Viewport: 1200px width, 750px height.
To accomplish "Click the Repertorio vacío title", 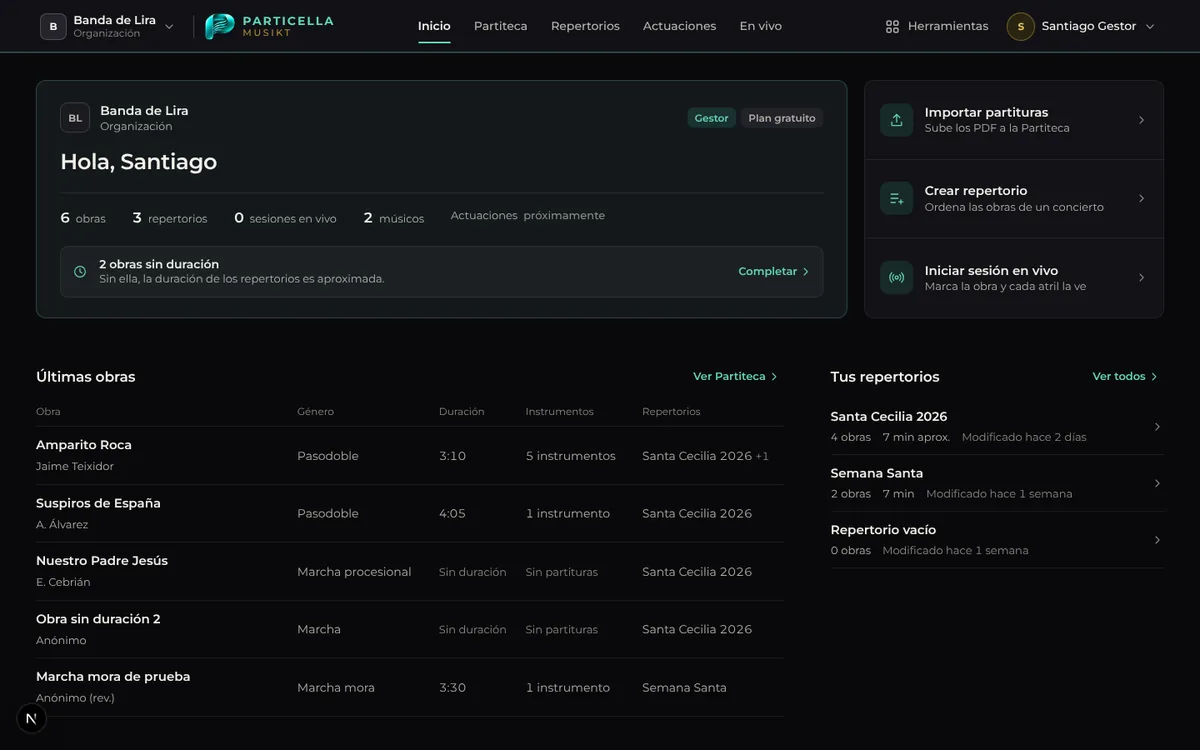I will [884, 530].
